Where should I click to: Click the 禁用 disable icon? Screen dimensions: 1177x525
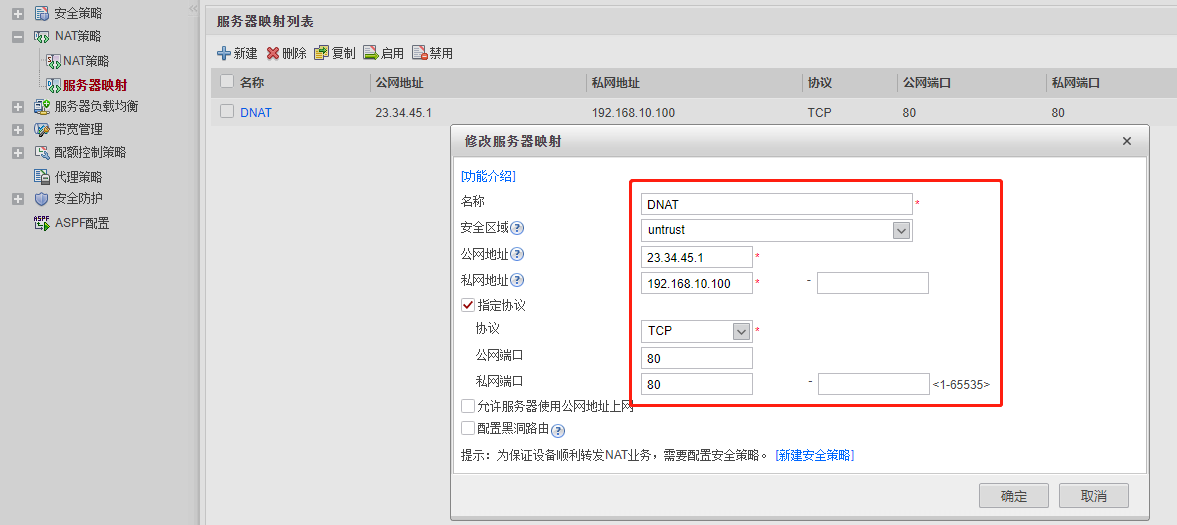pos(420,53)
